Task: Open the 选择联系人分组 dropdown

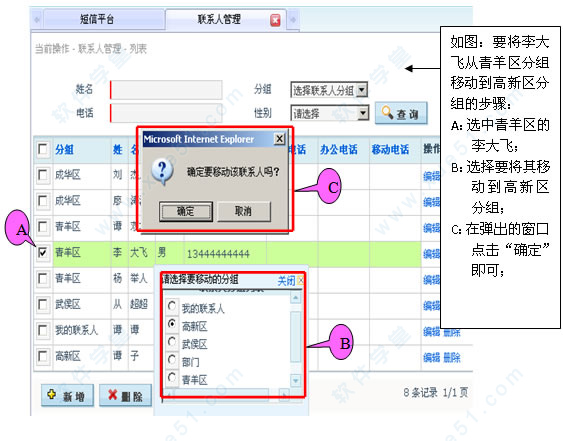Action: (329, 90)
